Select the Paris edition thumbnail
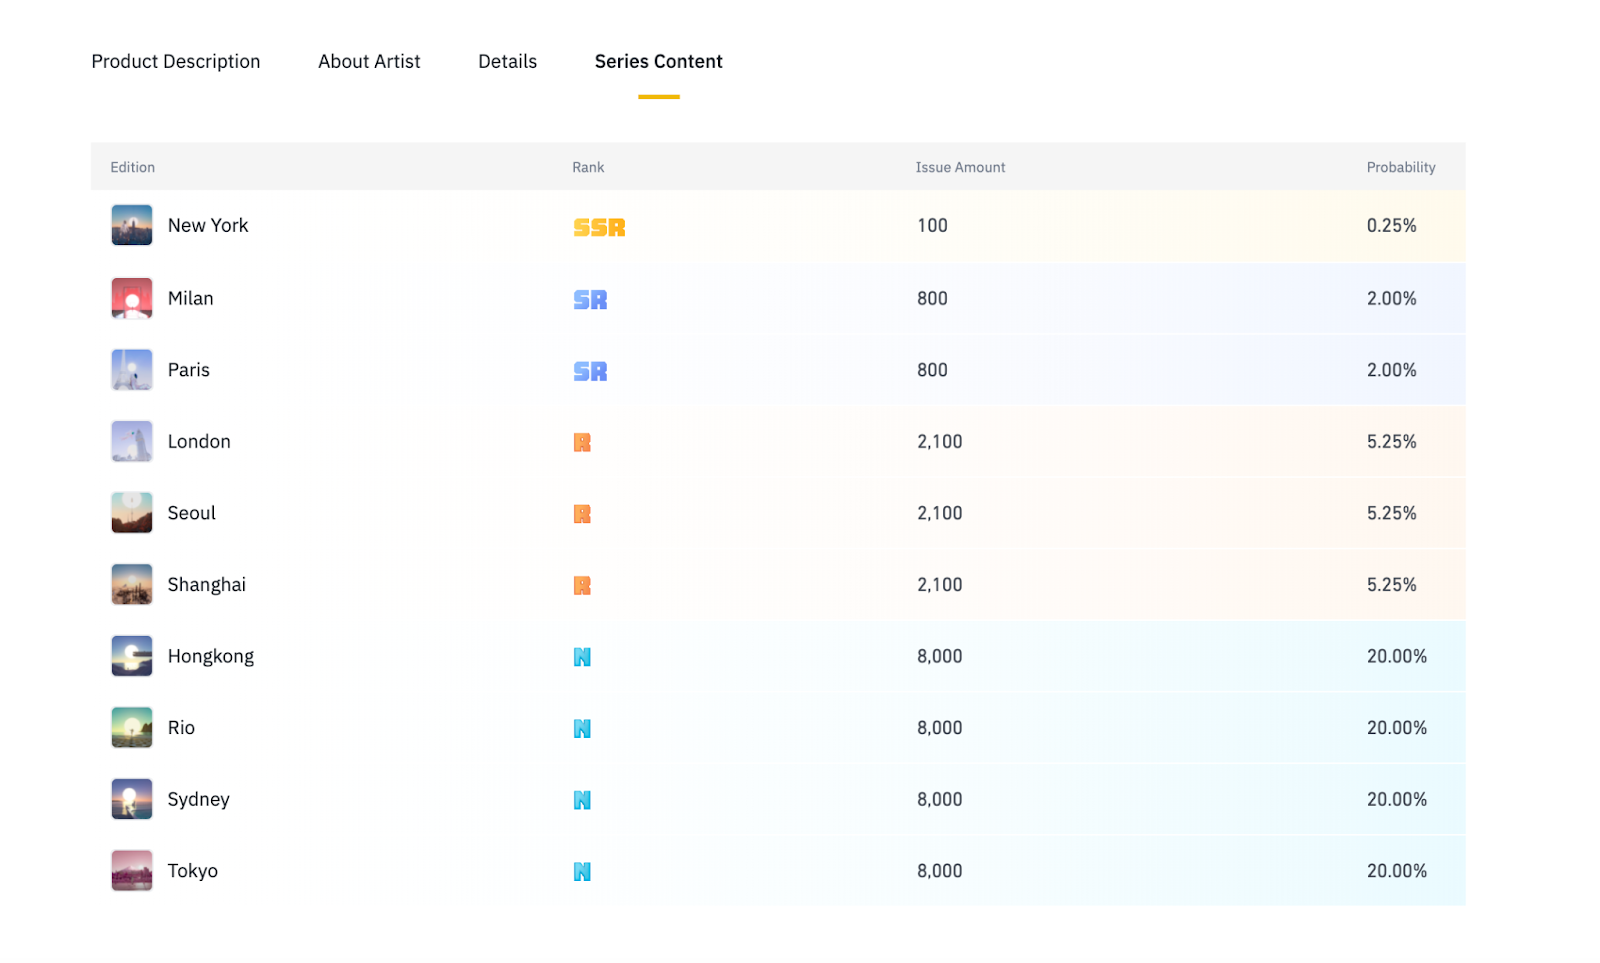Screen dimensions: 1600x963 pyautogui.click(x=131, y=370)
